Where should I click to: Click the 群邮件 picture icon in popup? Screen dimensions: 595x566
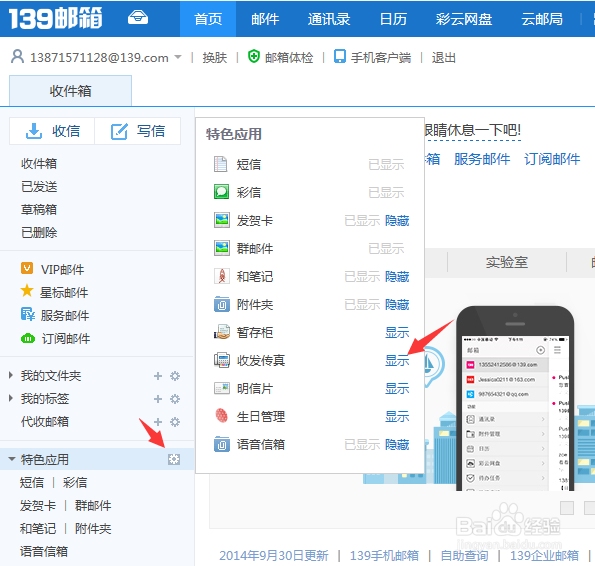(222, 248)
